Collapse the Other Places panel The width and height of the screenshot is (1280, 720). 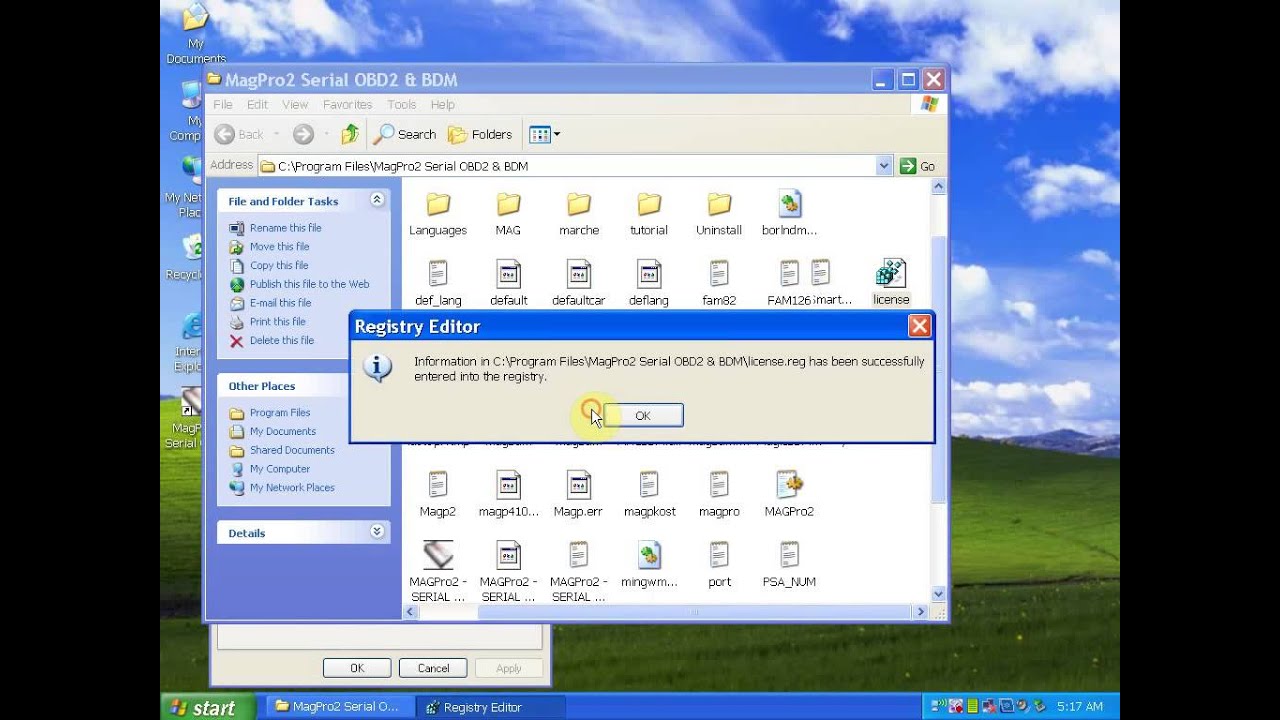(x=377, y=385)
